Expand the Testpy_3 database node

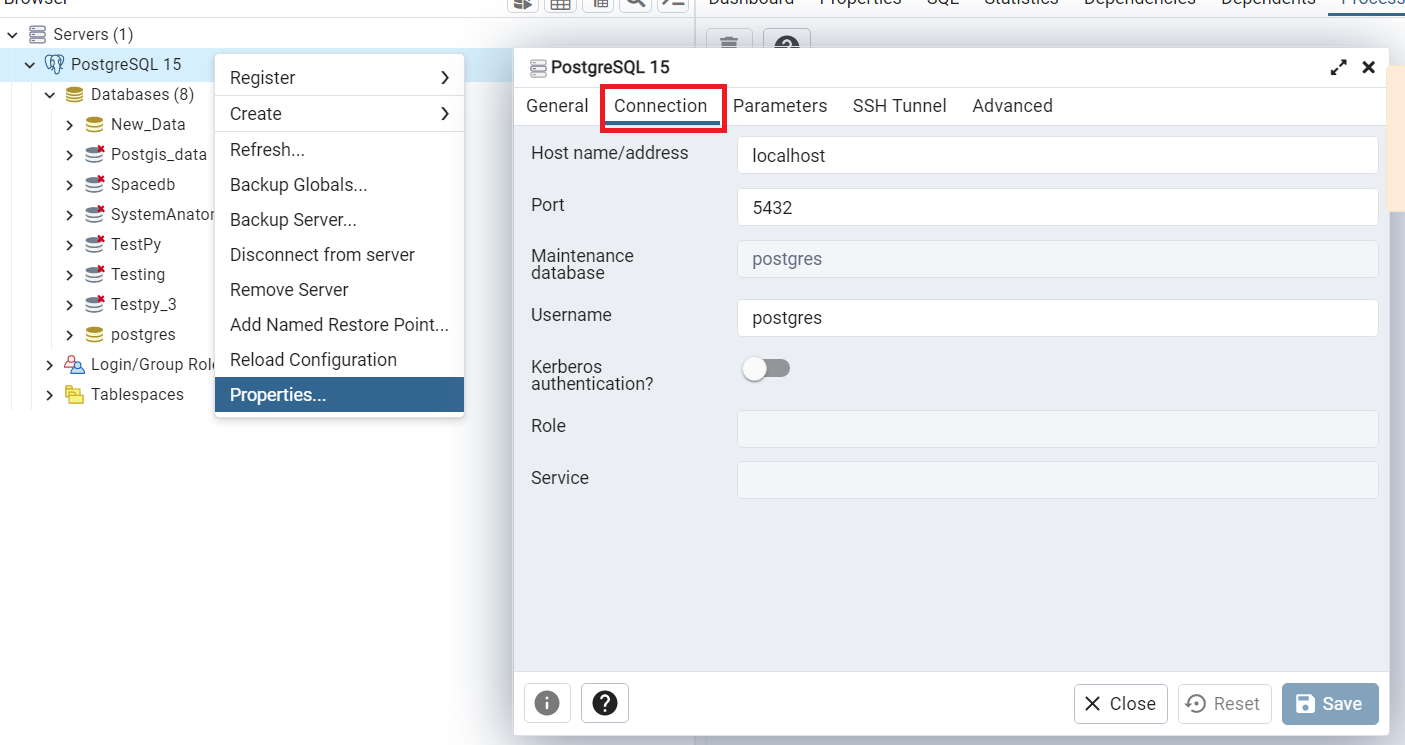[70, 305]
